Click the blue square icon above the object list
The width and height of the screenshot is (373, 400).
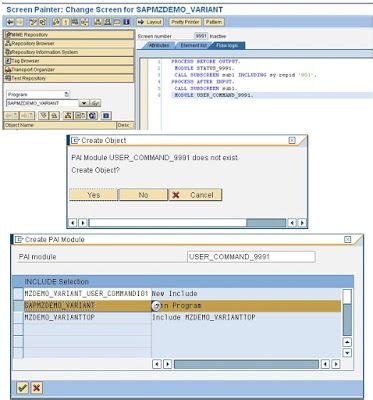pyautogui.click(x=106, y=116)
